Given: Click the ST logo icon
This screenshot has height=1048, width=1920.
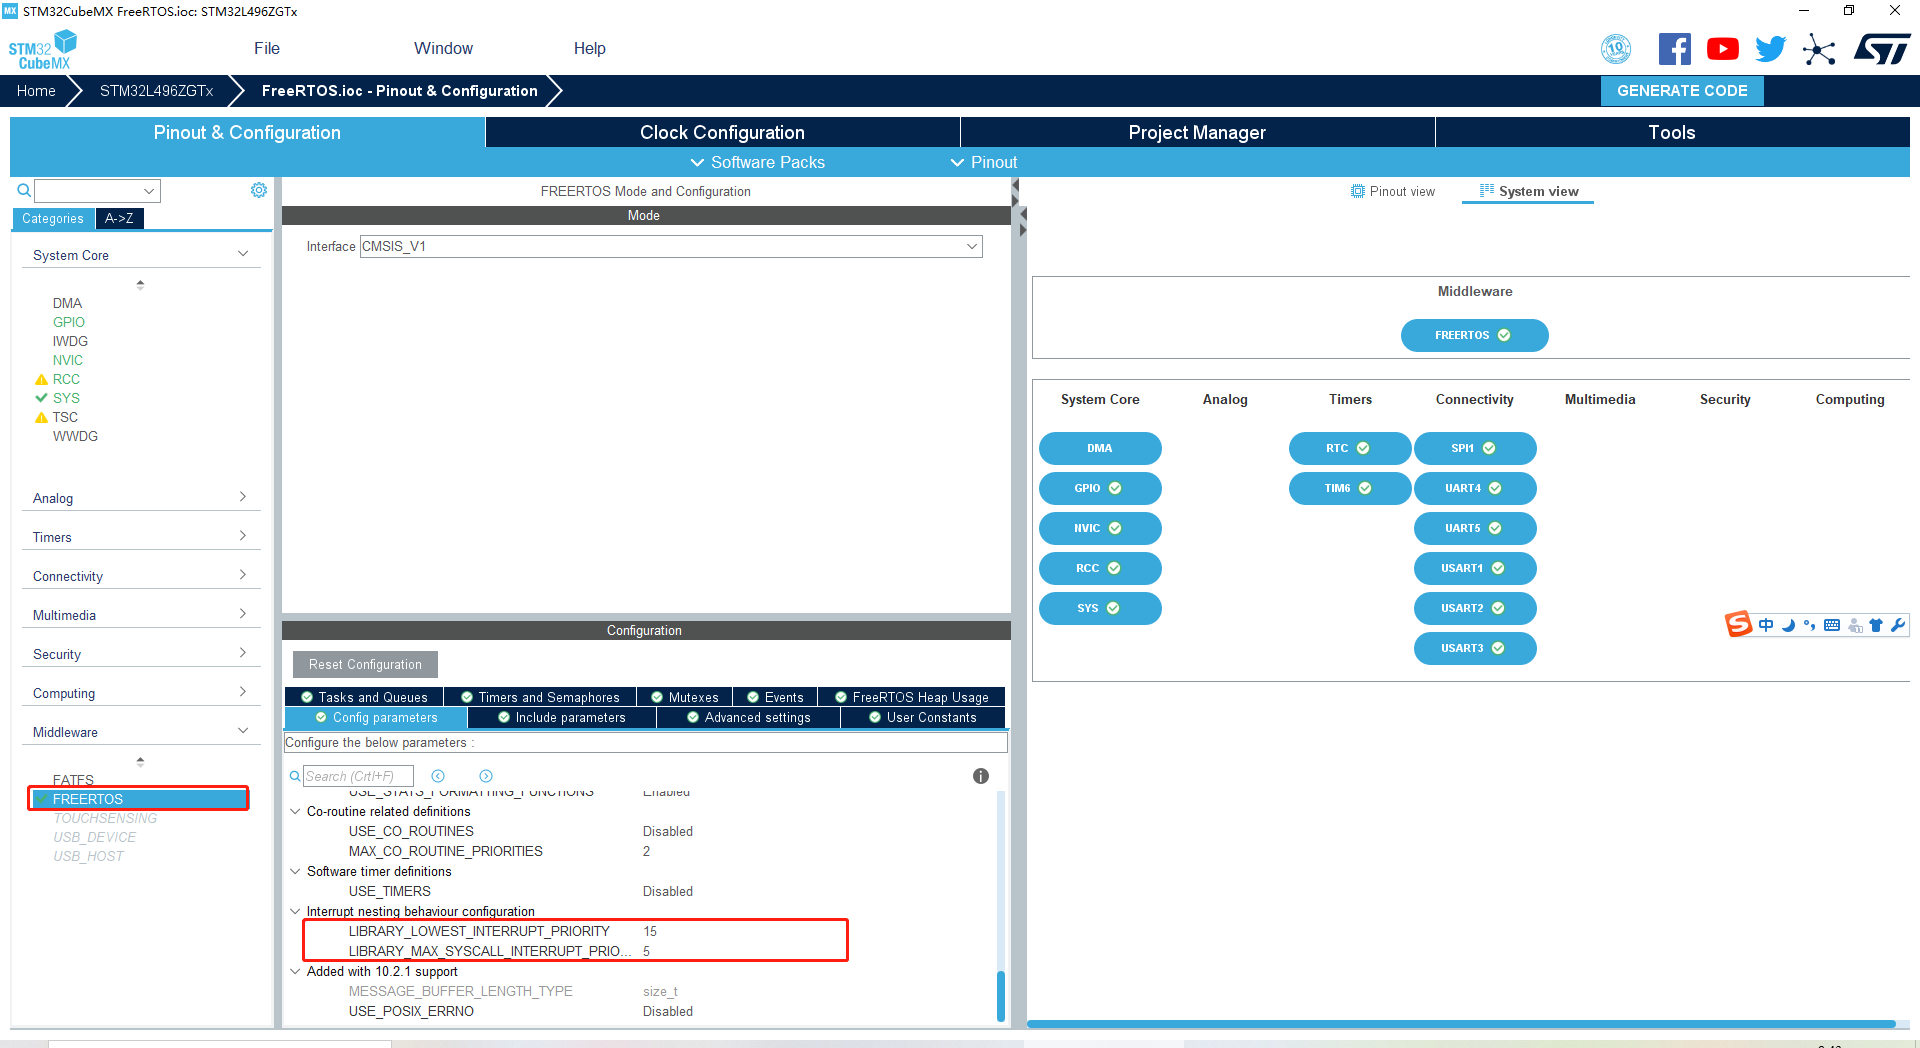Looking at the screenshot, I should [1882, 49].
